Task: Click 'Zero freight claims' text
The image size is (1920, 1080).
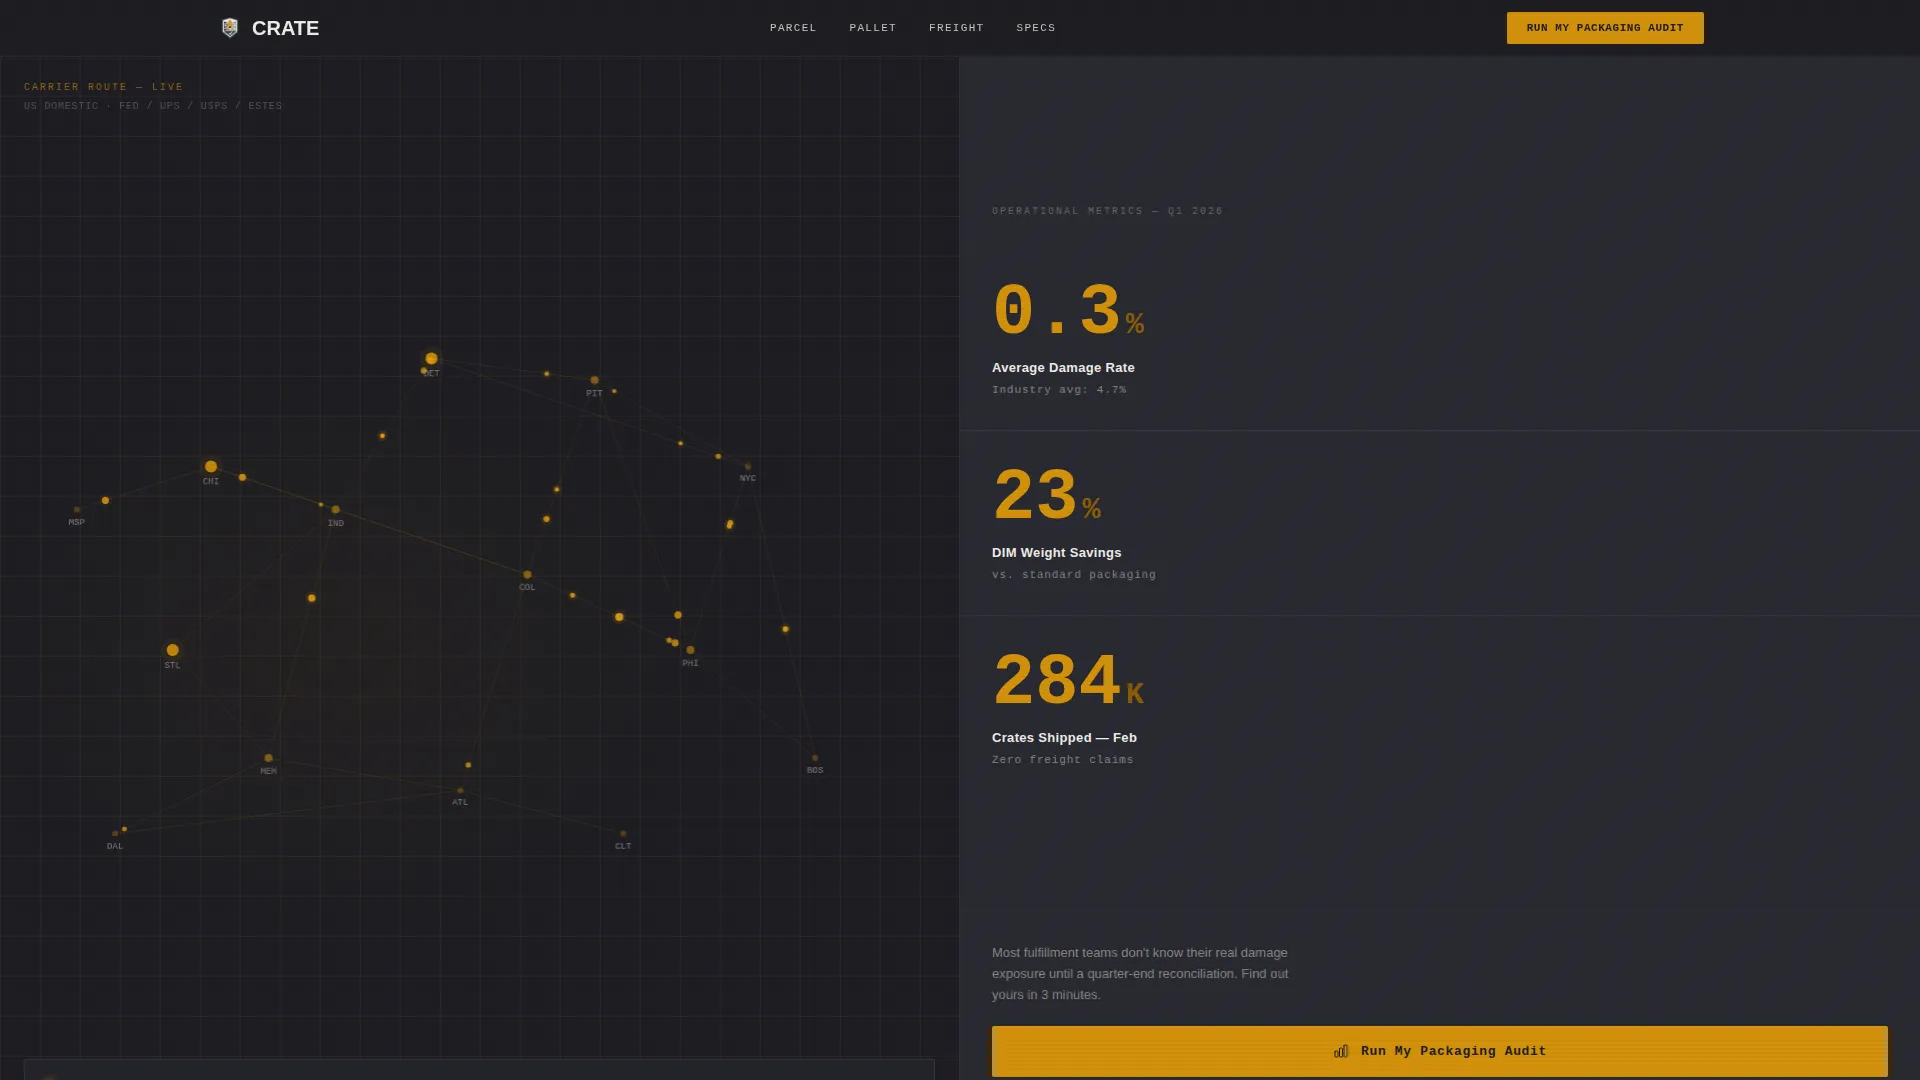Action: pyautogui.click(x=1063, y=760)
